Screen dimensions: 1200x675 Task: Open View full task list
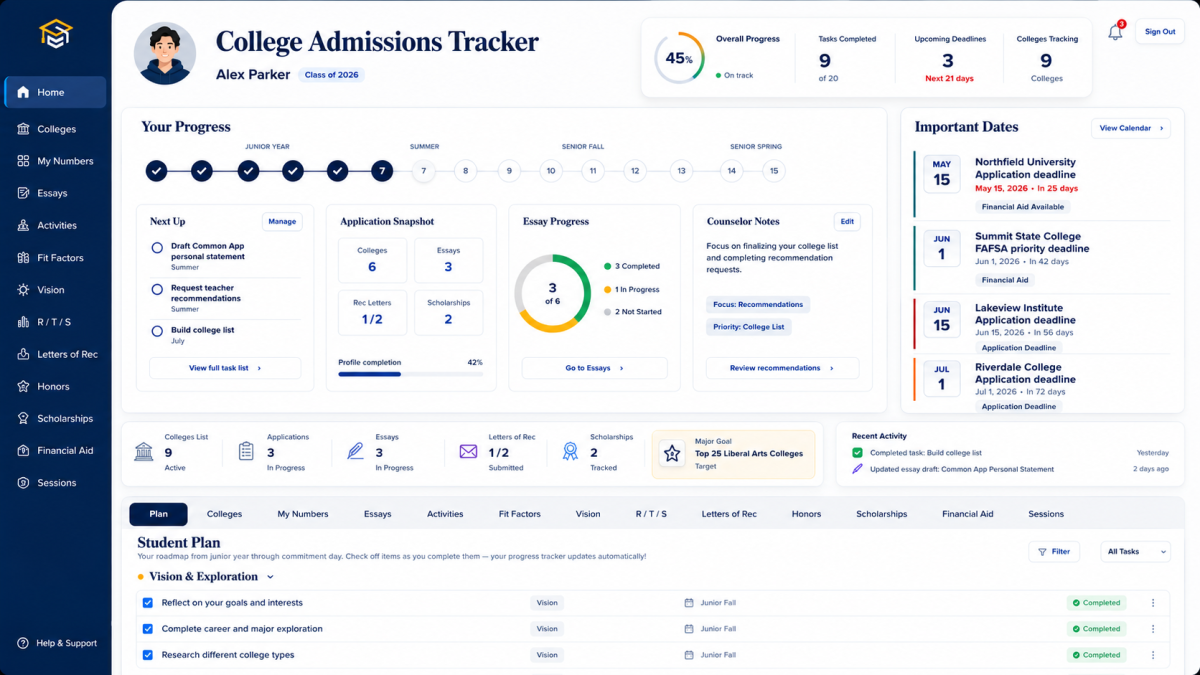[225, 368]
